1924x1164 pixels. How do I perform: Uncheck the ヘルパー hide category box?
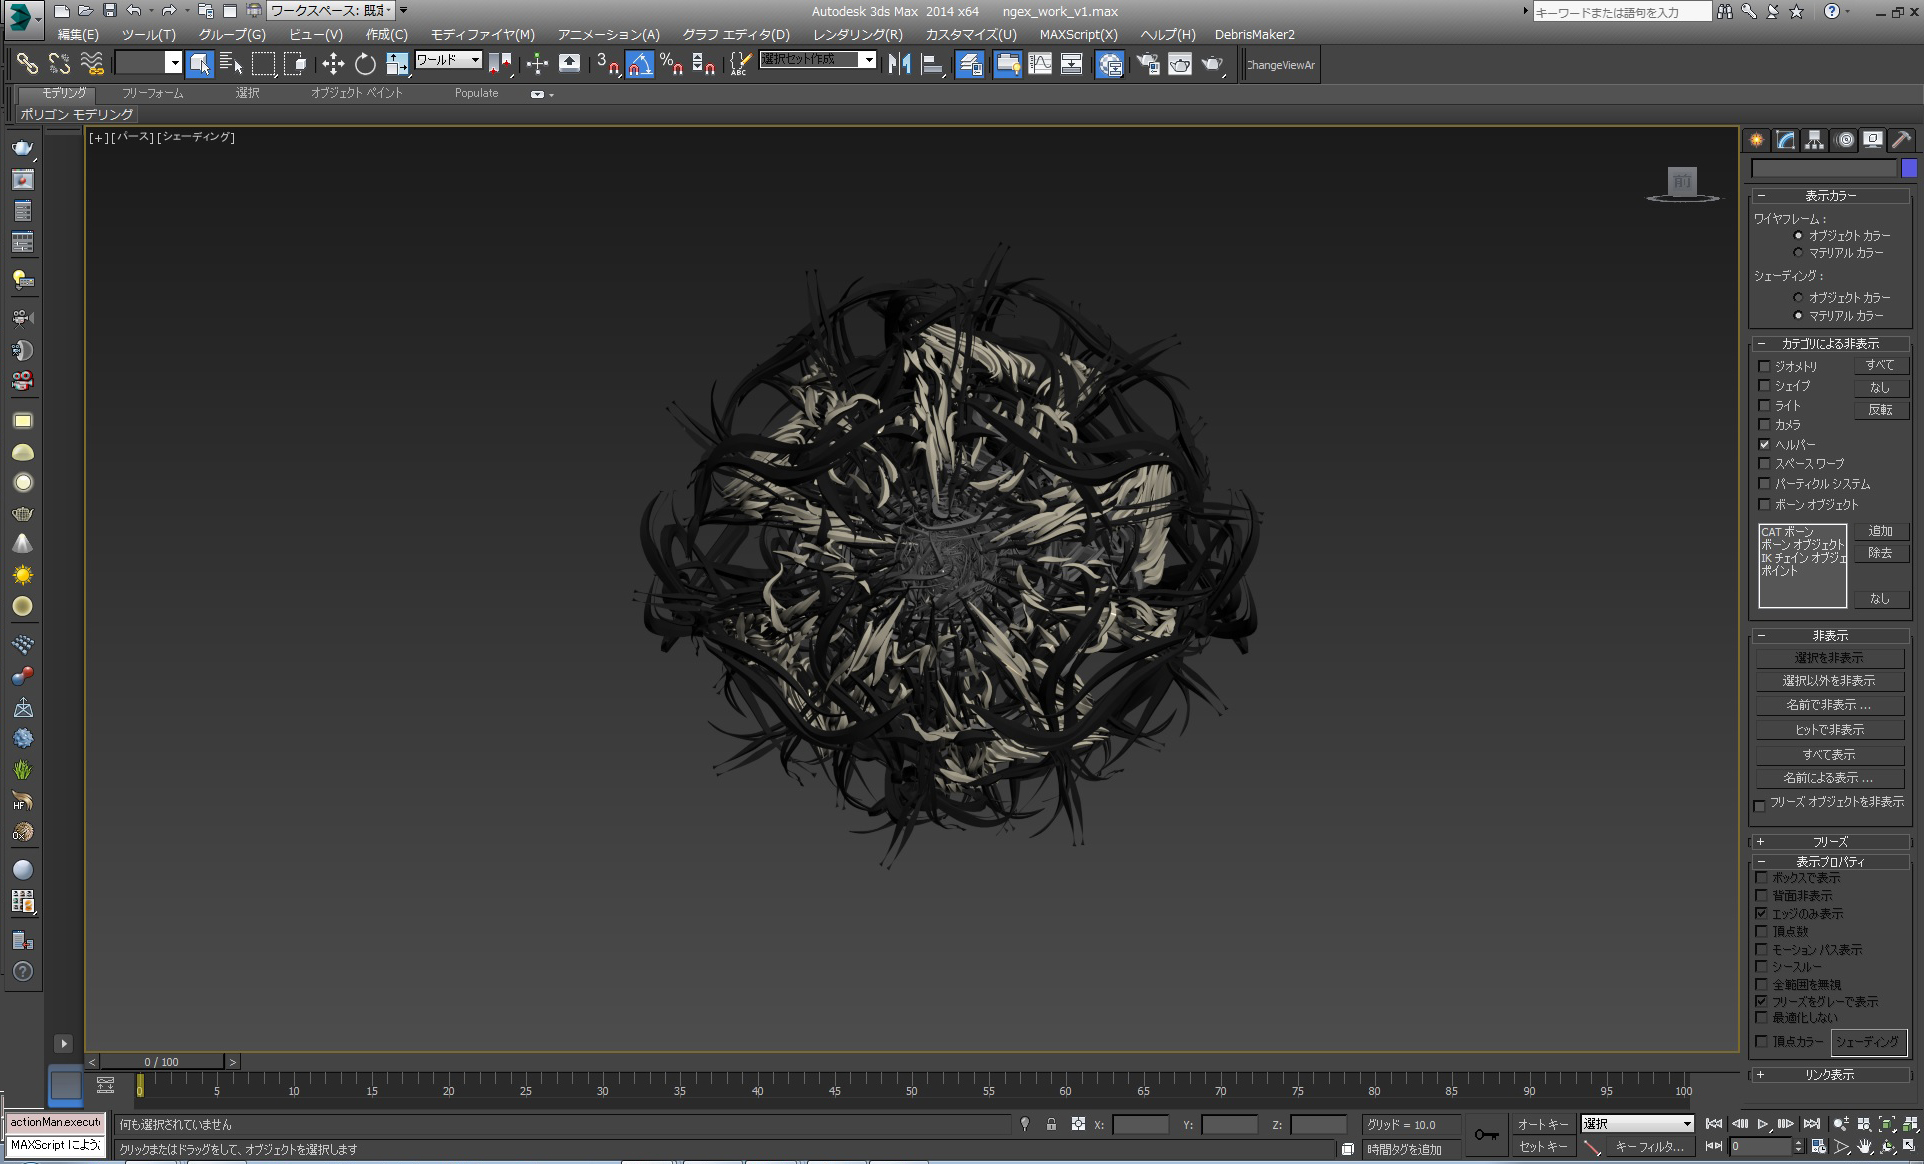coord(1764,444)
